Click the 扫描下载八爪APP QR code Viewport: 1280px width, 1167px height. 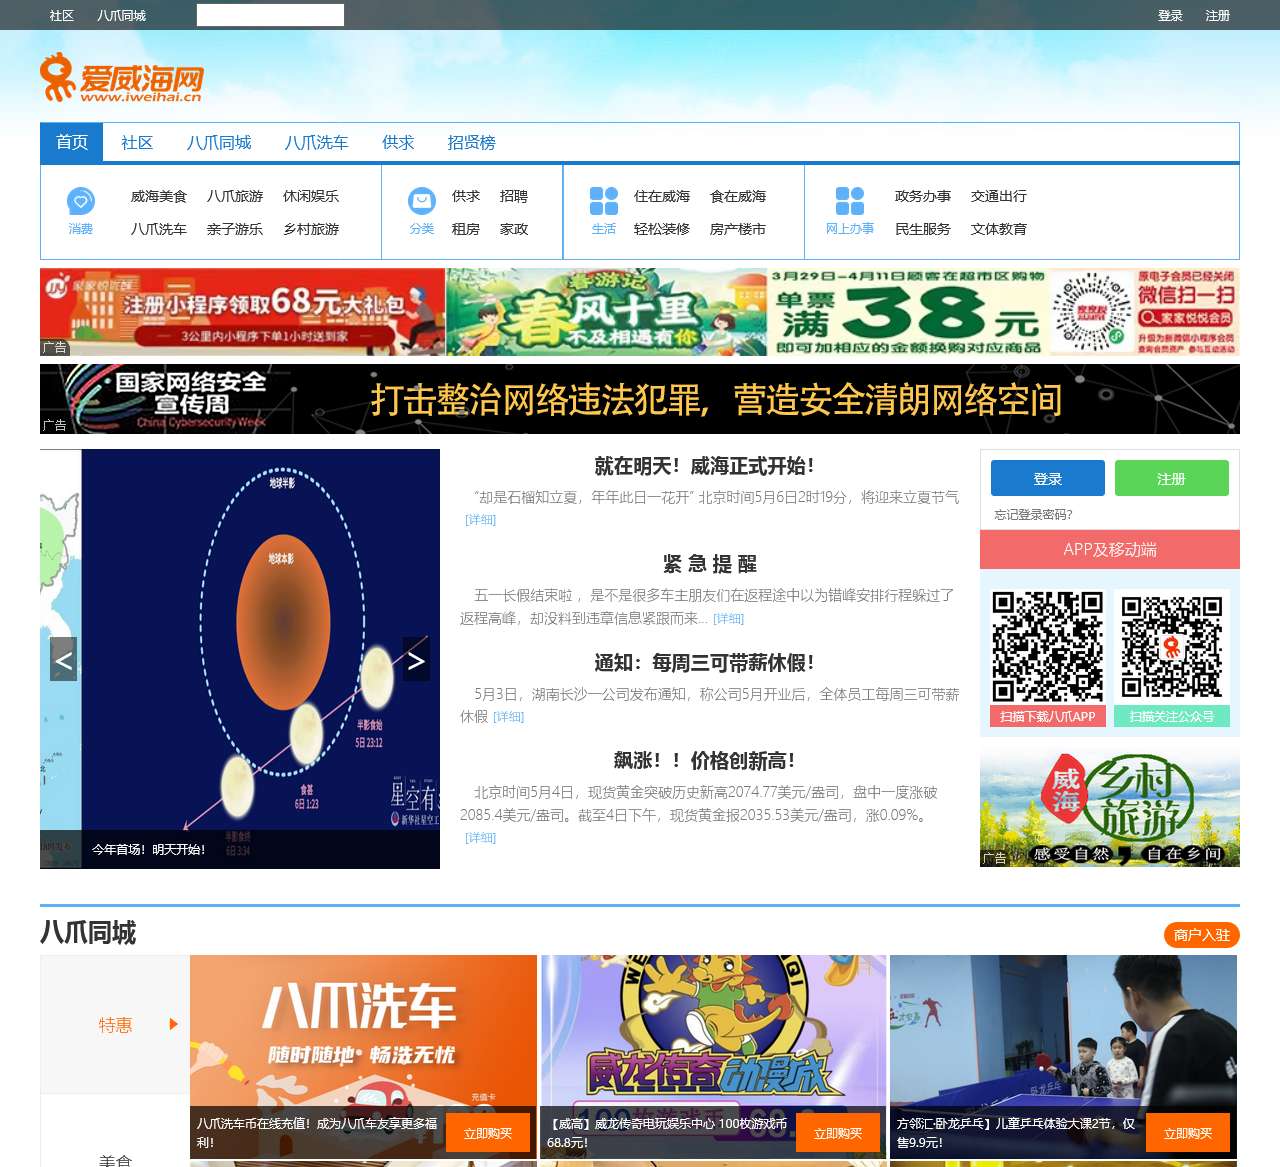pyautogui.click(x=1047, y=646)
